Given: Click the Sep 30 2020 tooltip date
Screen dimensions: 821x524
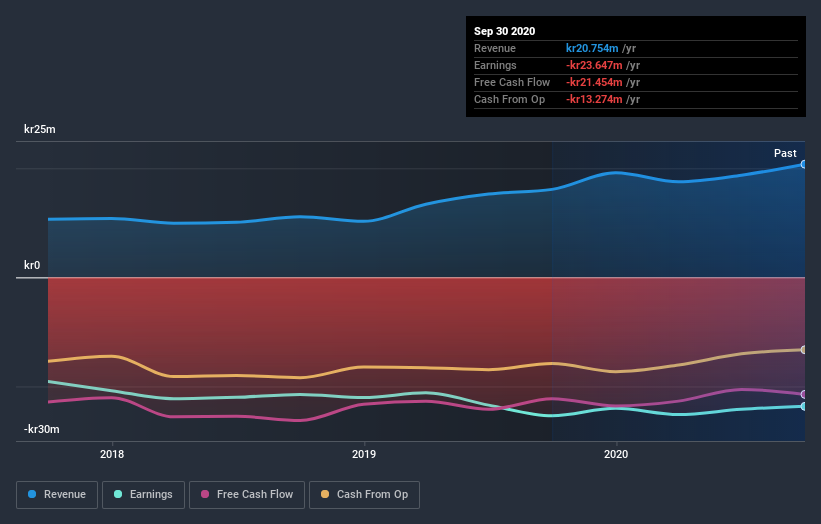Looking at the screenshot, I should click(x=505, y=31).
